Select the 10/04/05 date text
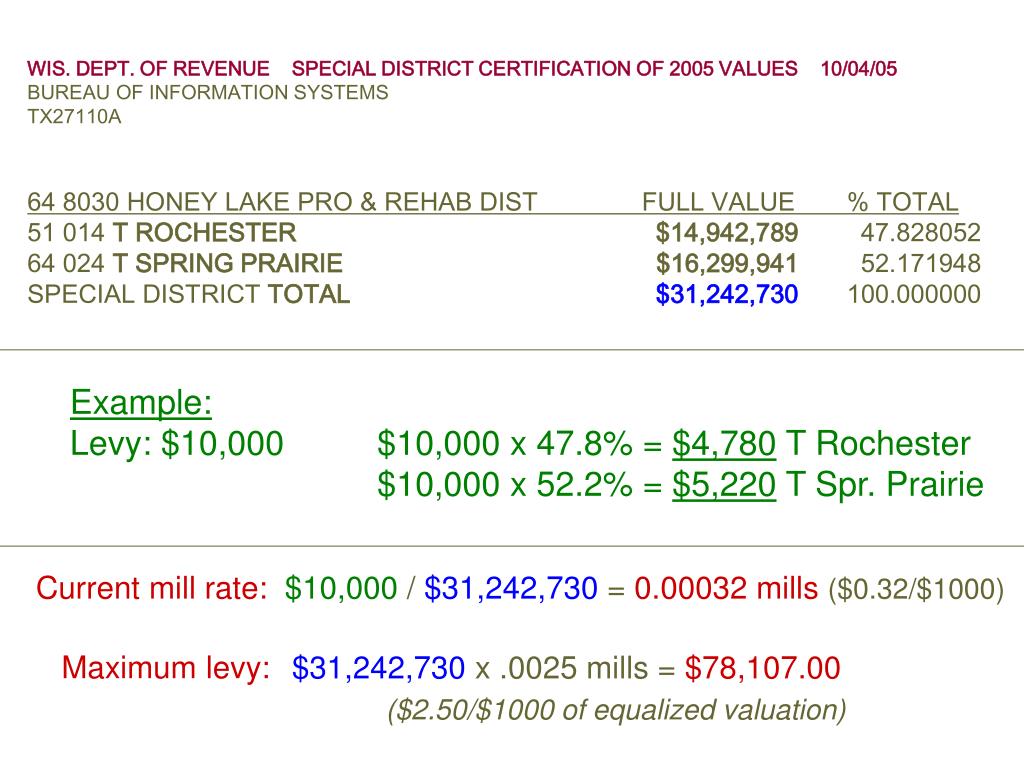The height and width of the screenshot is (768, 1024). (859, 69)
